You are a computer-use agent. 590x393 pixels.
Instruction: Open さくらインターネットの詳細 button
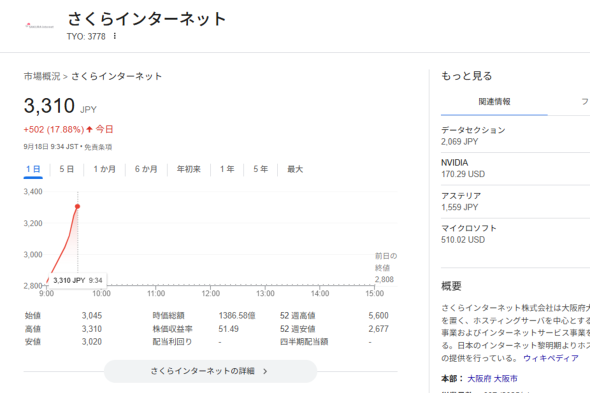pos(210,371)
